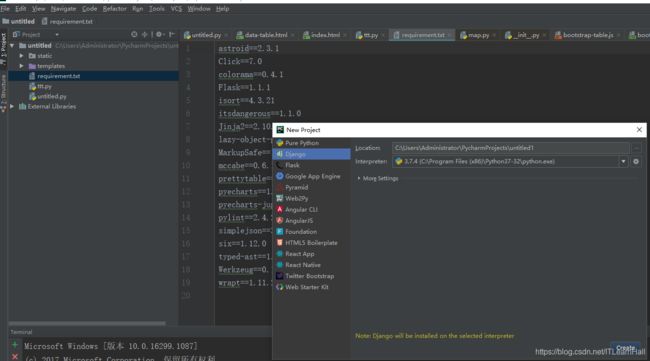This screenshot has width=650, height=361.
Task: Hide the Project tool window
Action: click(x=172, y=35)
